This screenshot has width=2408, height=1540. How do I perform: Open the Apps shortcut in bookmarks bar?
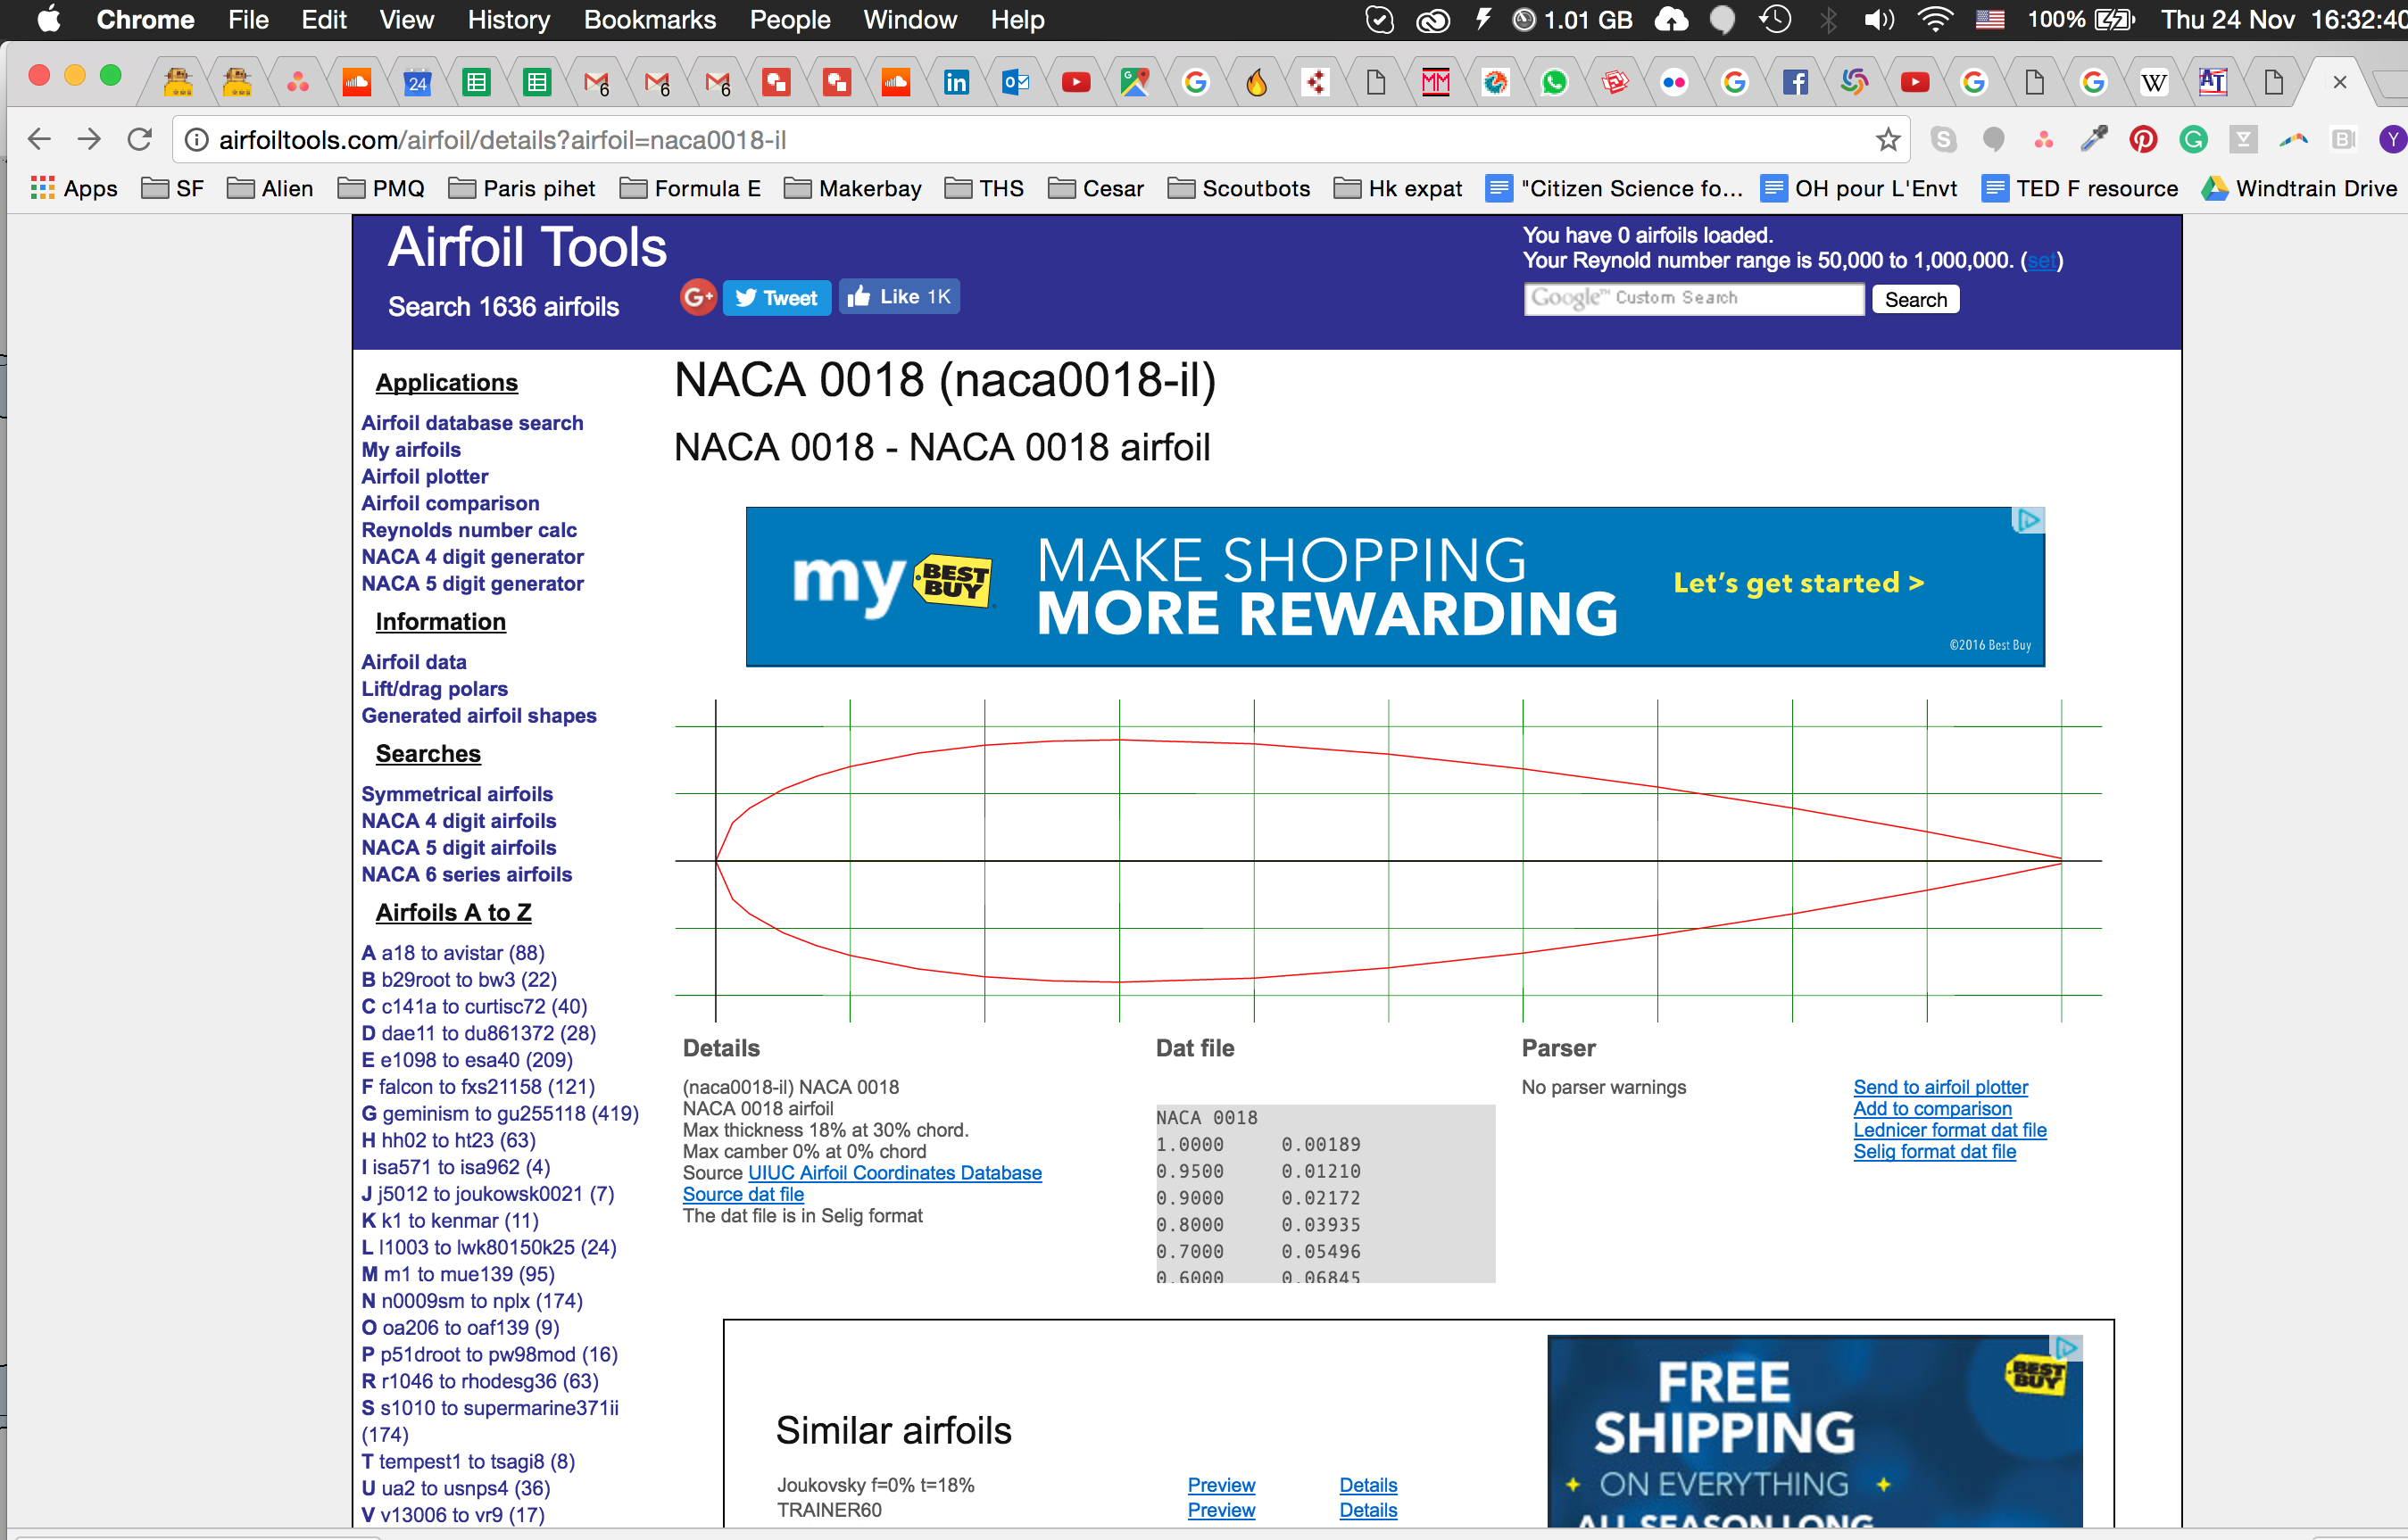click(x=74, y=188)
